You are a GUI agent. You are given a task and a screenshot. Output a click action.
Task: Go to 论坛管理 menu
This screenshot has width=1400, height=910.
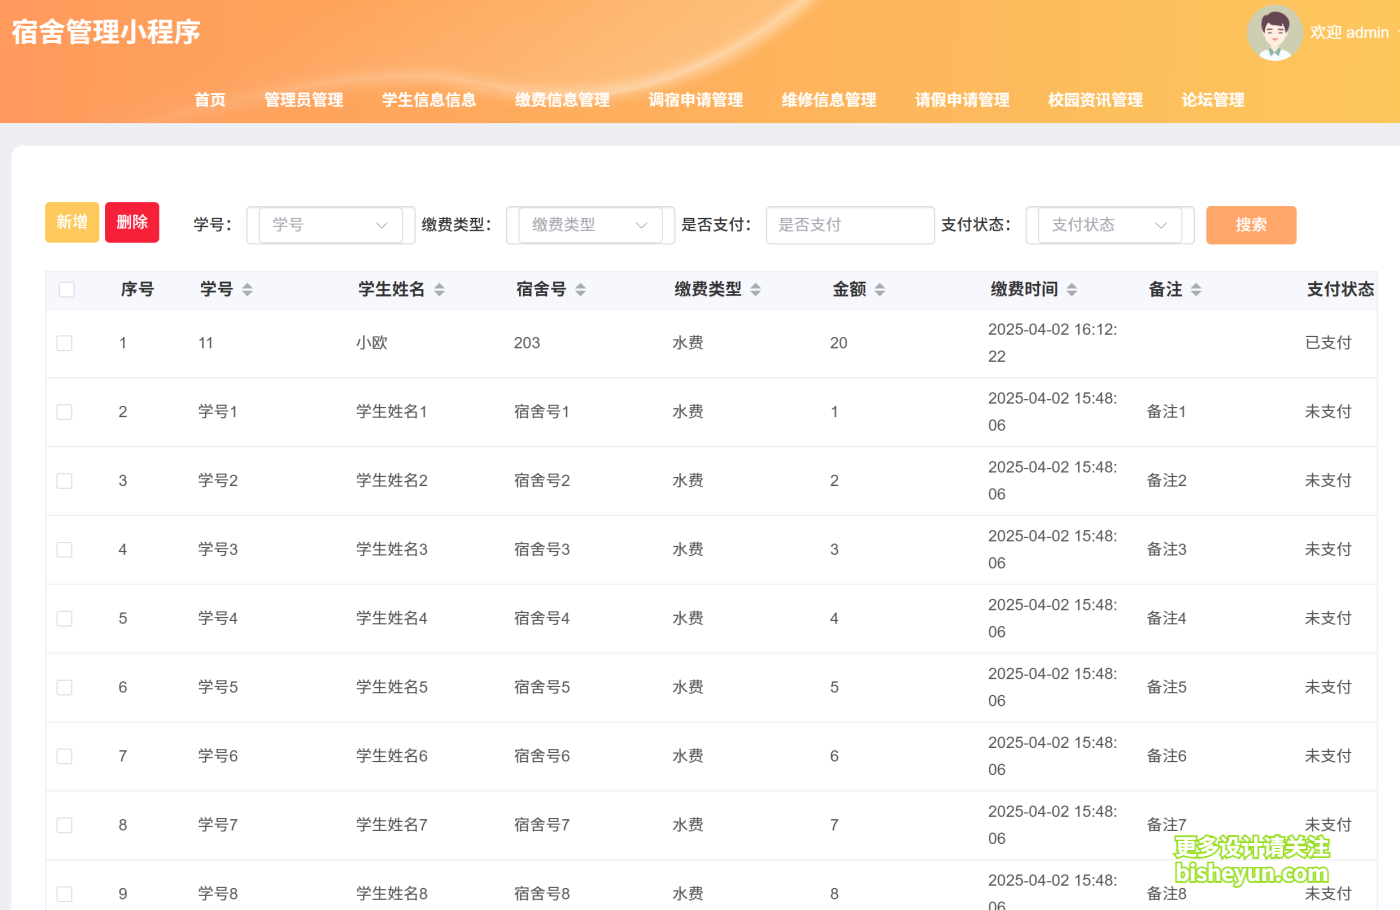1213,100
